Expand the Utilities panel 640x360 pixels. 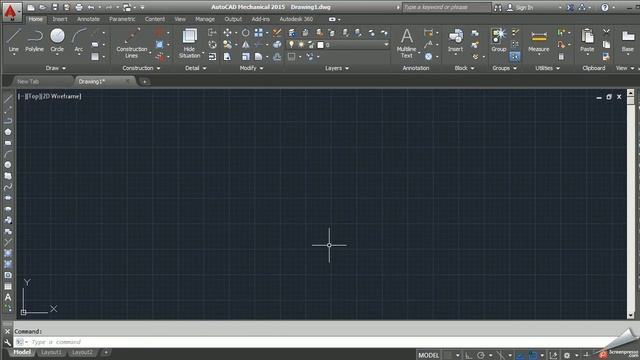point(547,68)
